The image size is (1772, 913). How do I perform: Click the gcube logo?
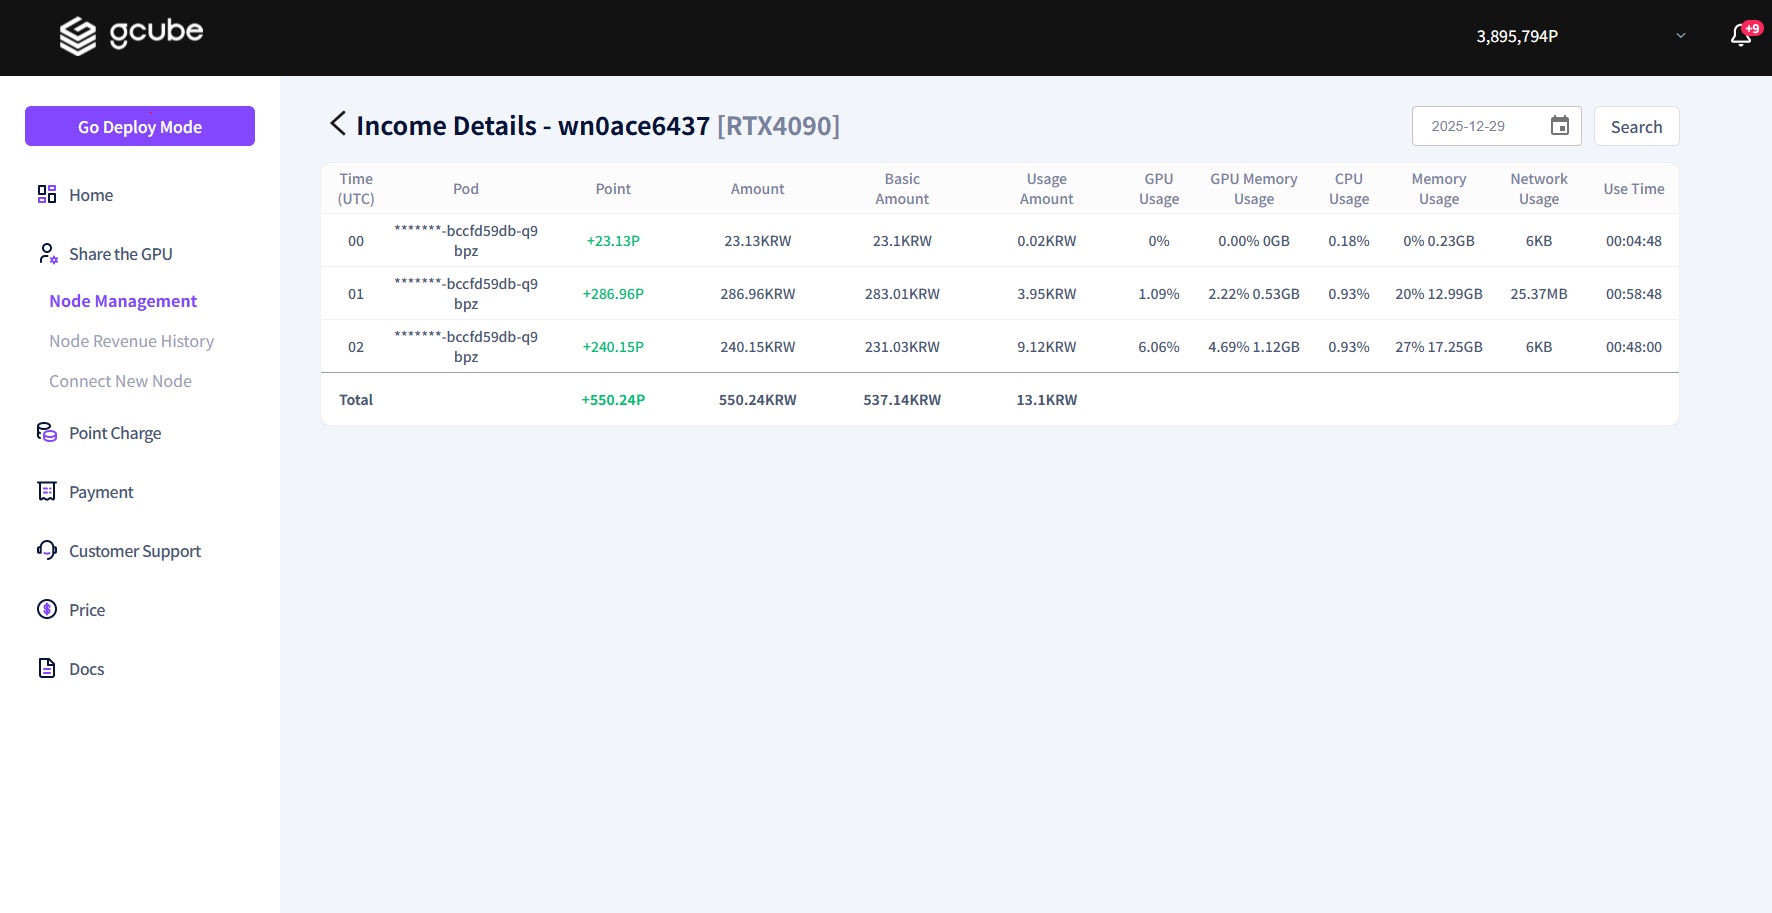[x=131, y=35]
